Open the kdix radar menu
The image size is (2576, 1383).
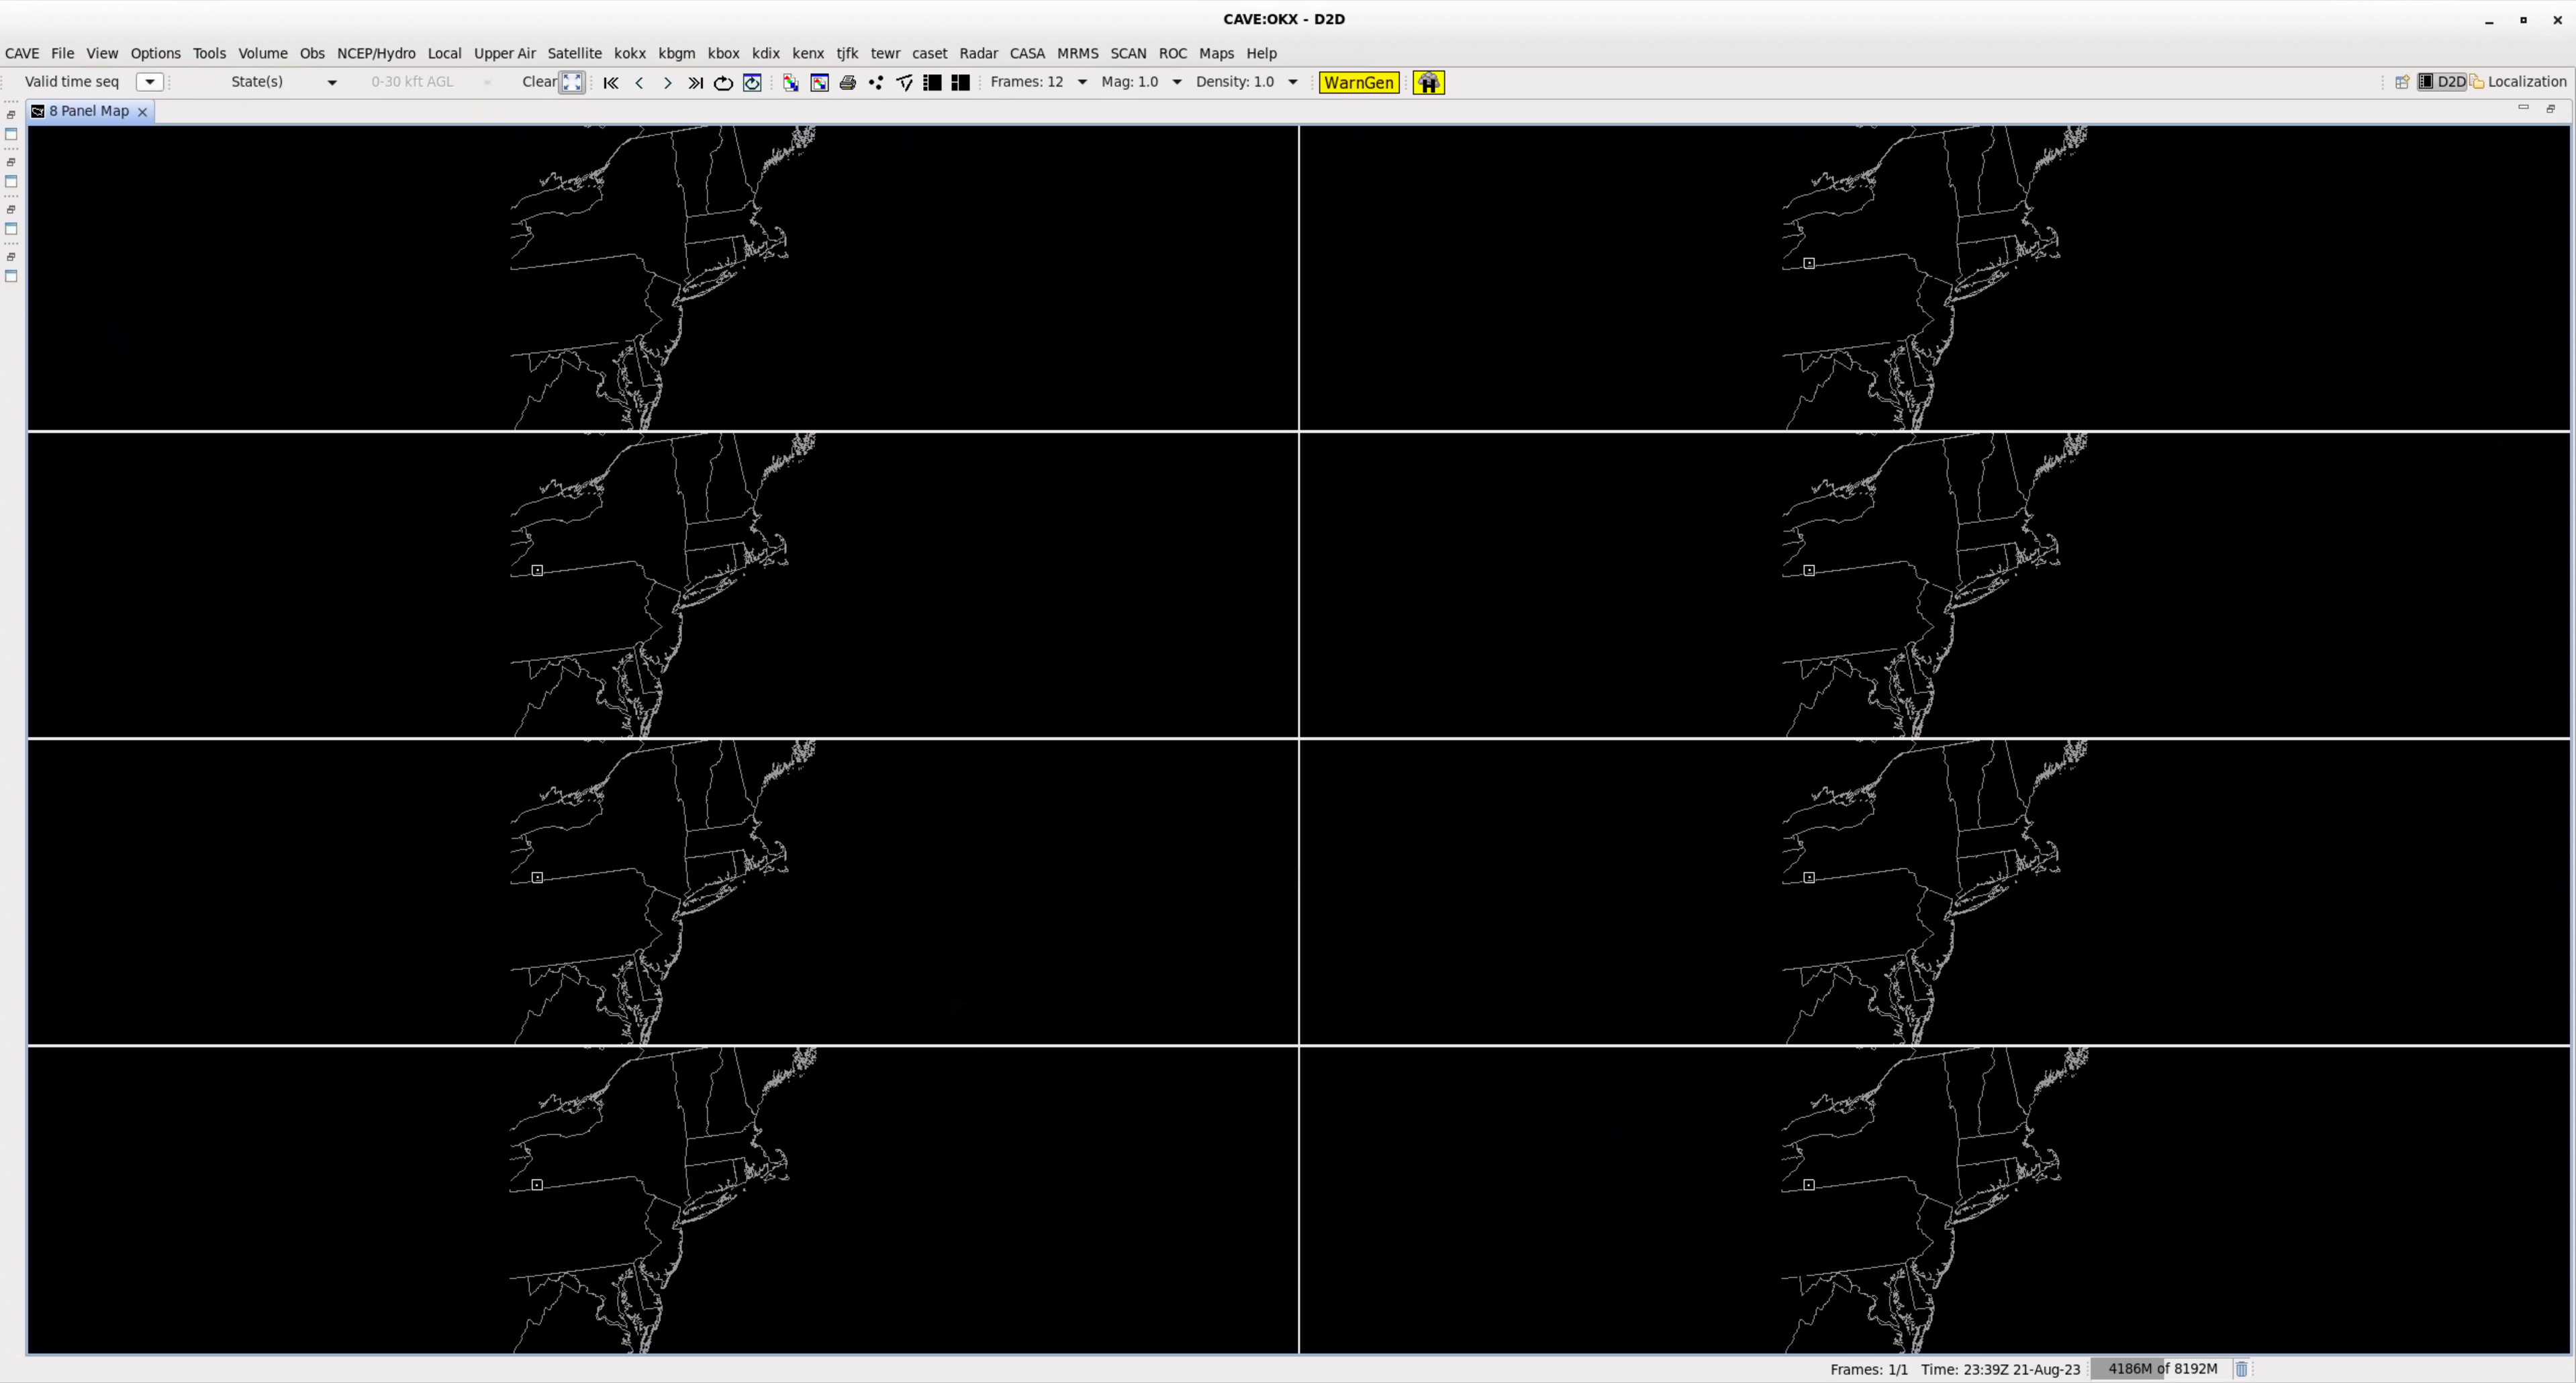pyautogui.click(x=766, y=53)
